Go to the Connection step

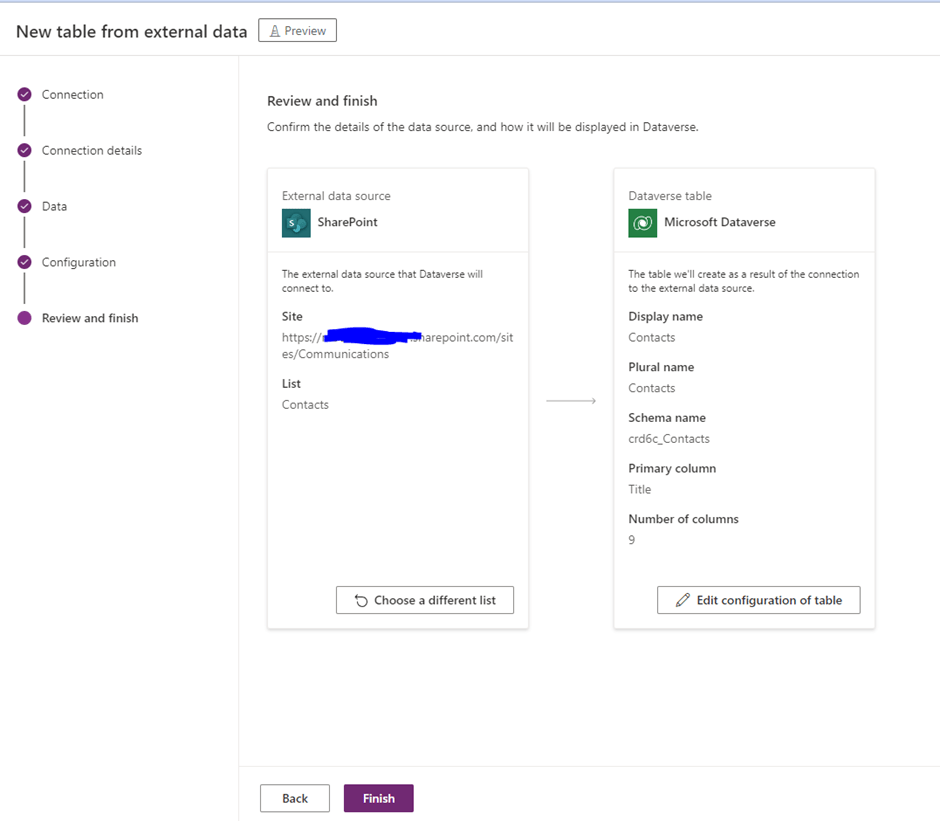pyautogui.click(x=72, y=95)
